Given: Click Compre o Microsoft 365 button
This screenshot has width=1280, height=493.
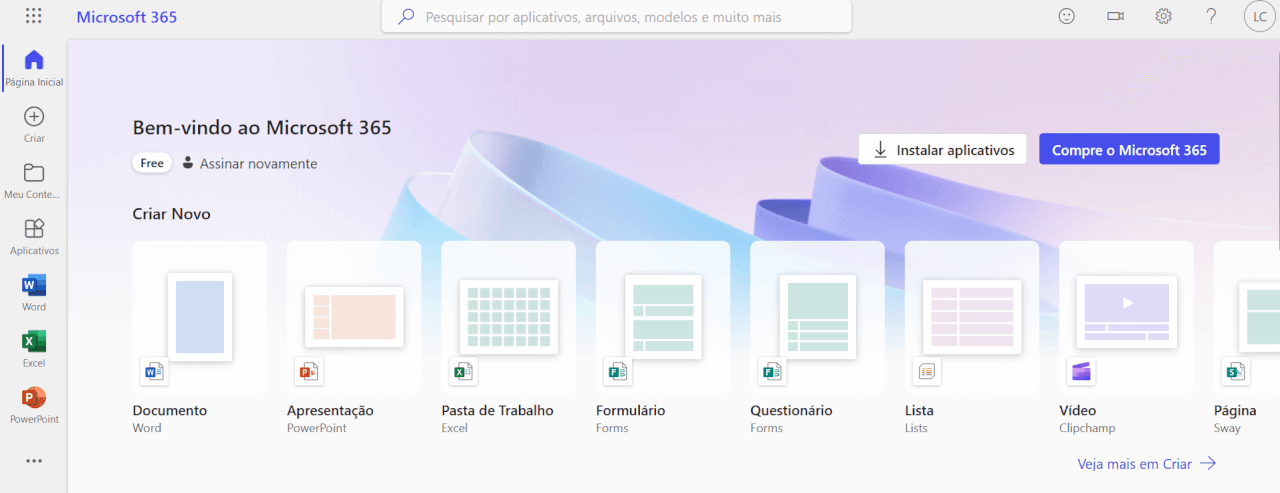Looking at the screenshot, I should (1129, 150).
